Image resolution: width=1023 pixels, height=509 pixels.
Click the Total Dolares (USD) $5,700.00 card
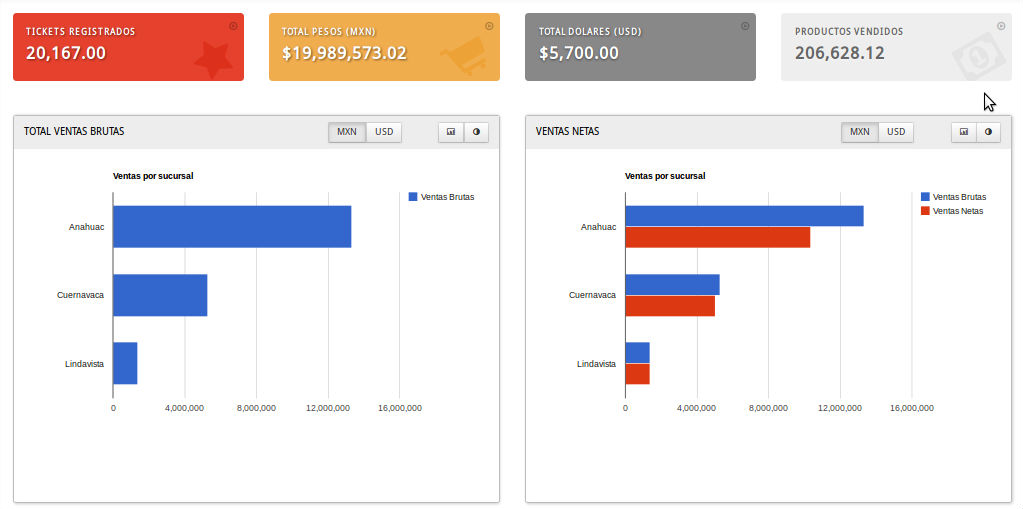point(640,47)
